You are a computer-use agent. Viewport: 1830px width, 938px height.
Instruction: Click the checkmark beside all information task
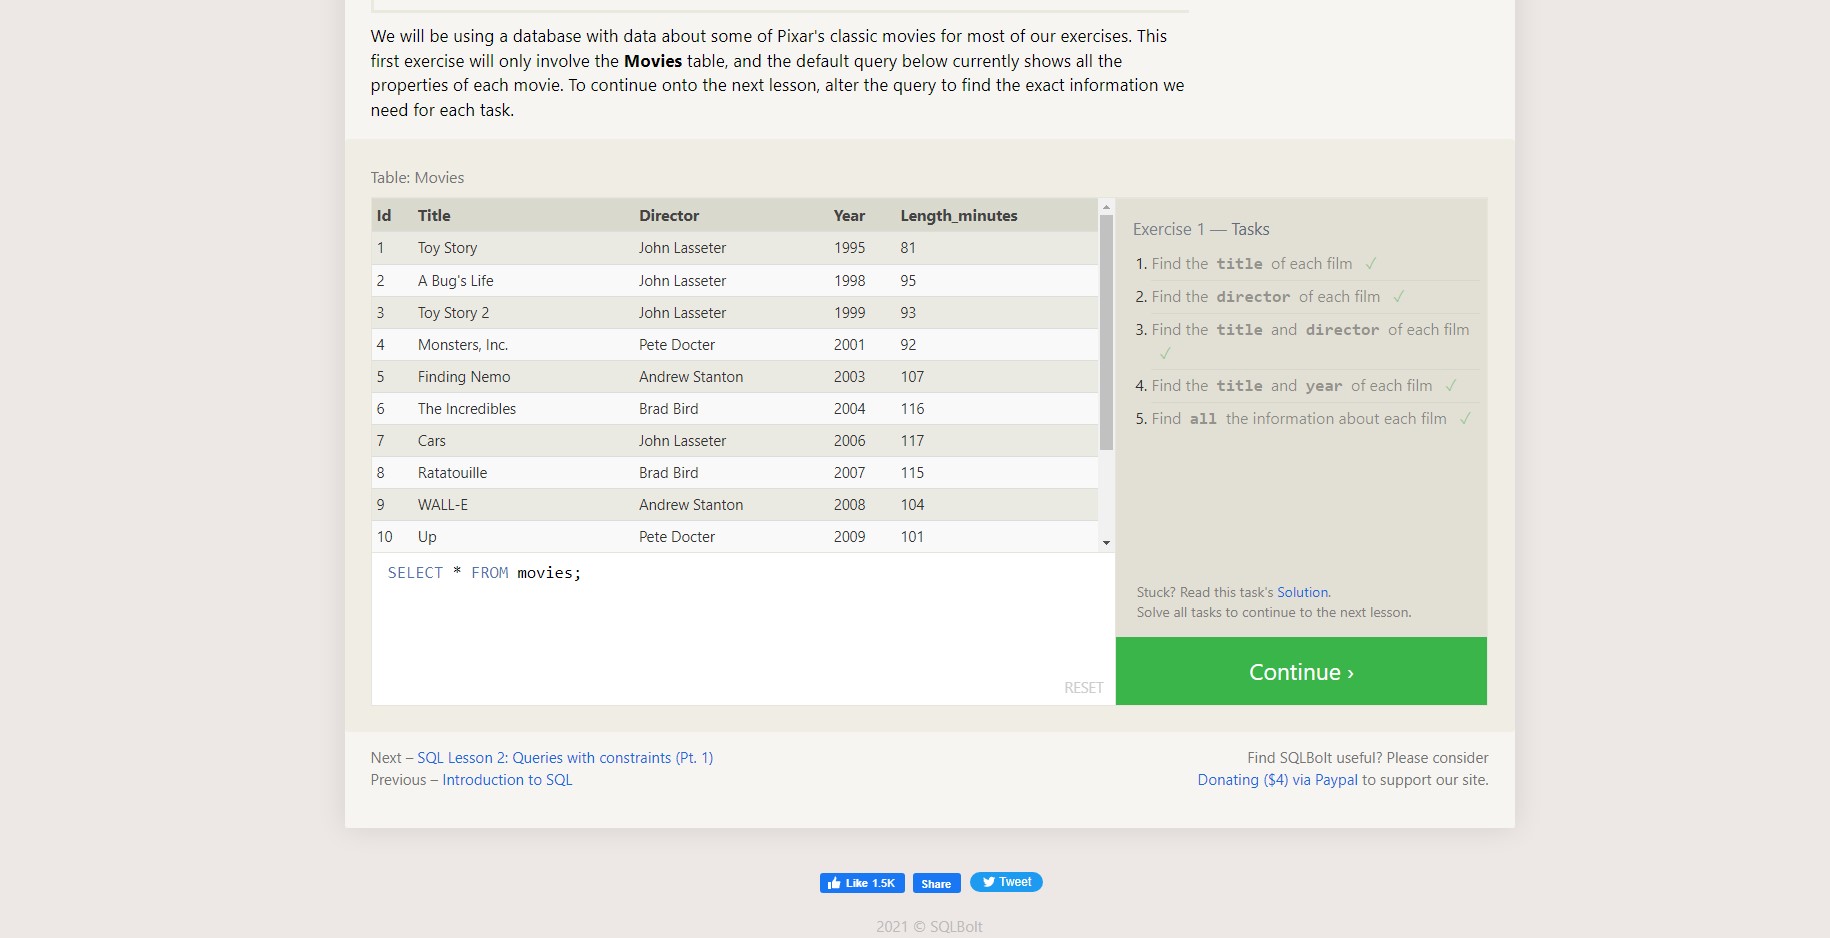pos(1465,419)
